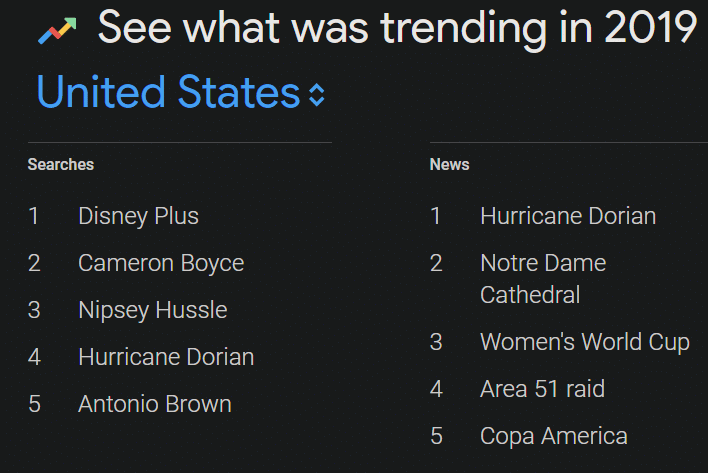
Task: Open Antonio Brown trending search
Action: pyautogui.click(x=155, y=404)
